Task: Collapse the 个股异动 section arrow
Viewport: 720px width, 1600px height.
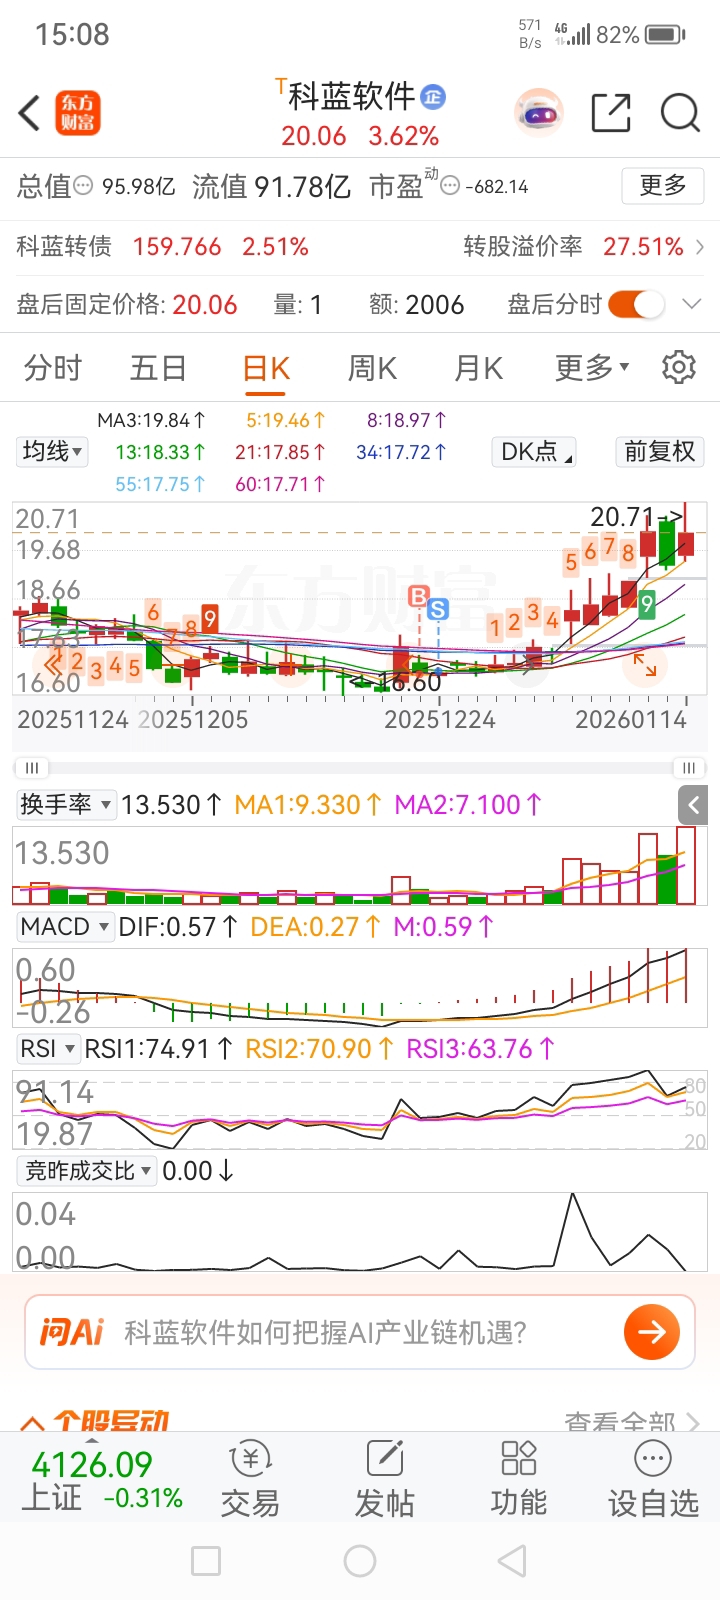Action: pyautogui.click(x=32, y=1422)
